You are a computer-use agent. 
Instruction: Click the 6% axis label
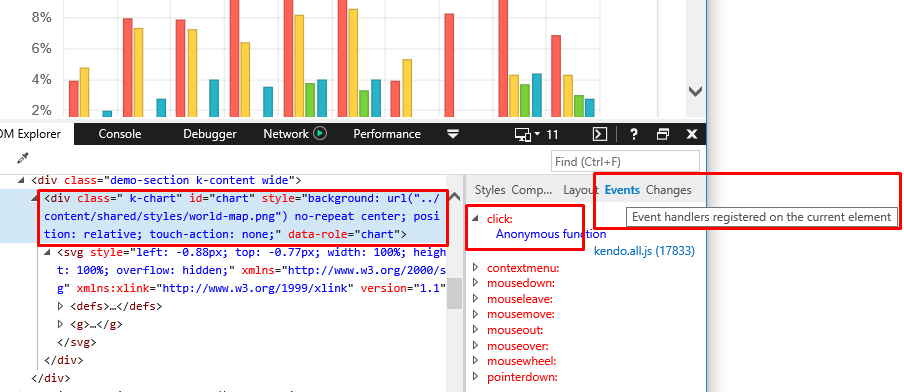pos(42,49)
